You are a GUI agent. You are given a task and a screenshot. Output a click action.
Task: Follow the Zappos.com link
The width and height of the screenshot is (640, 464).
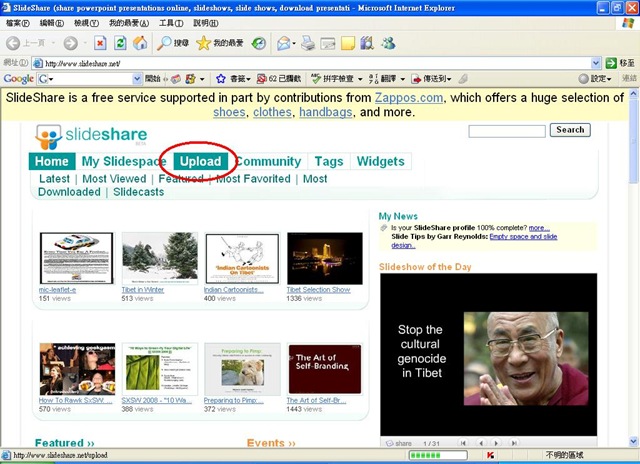[x=409, y=98]
